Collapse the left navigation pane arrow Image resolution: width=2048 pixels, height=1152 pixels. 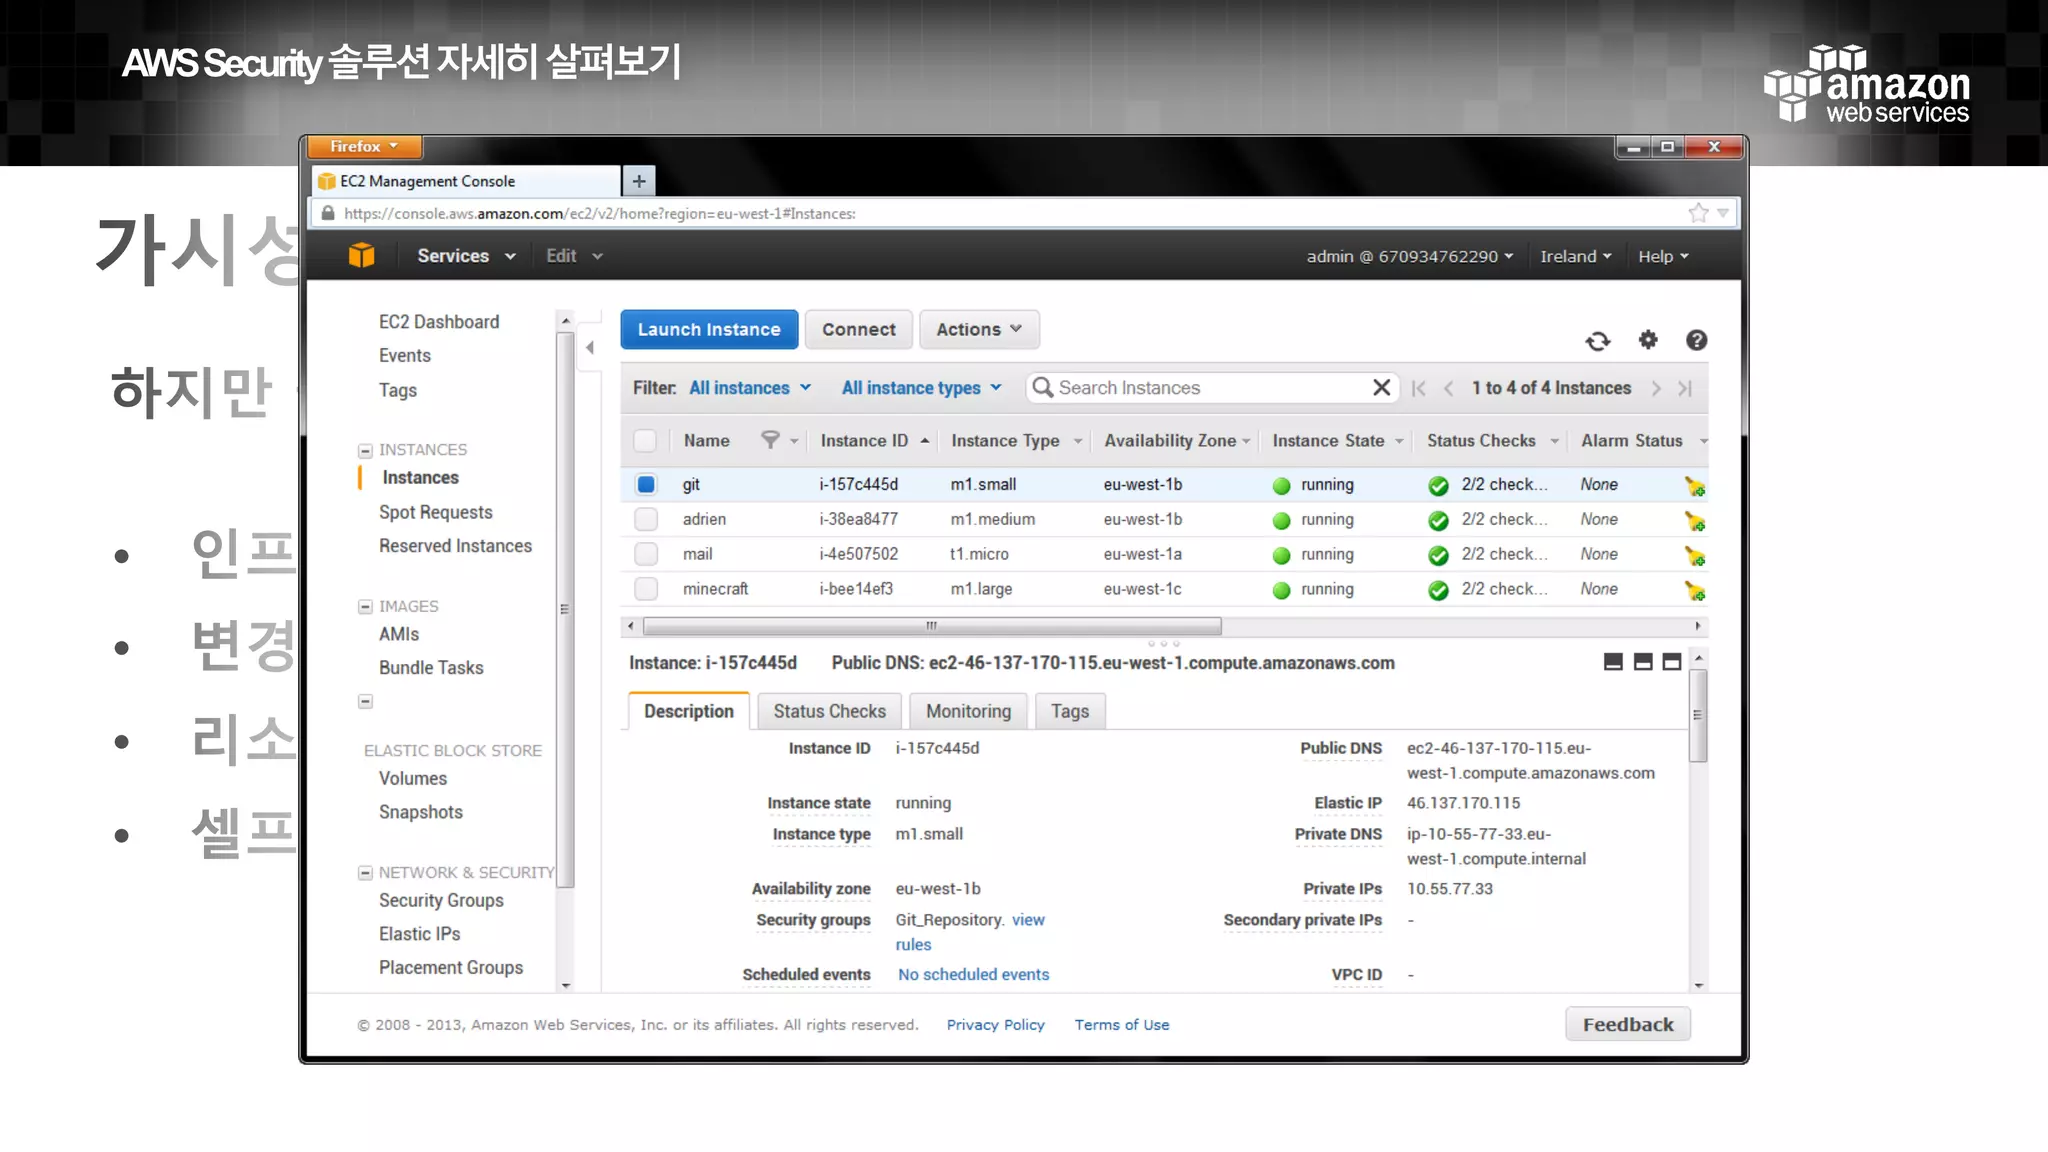(590, 348)
